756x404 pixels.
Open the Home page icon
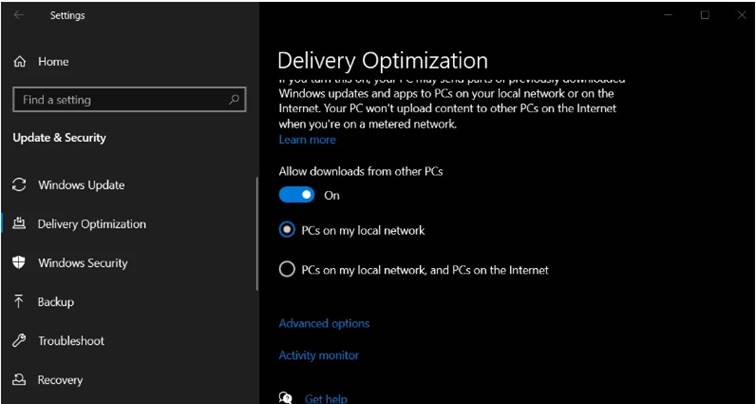point(20,62)
